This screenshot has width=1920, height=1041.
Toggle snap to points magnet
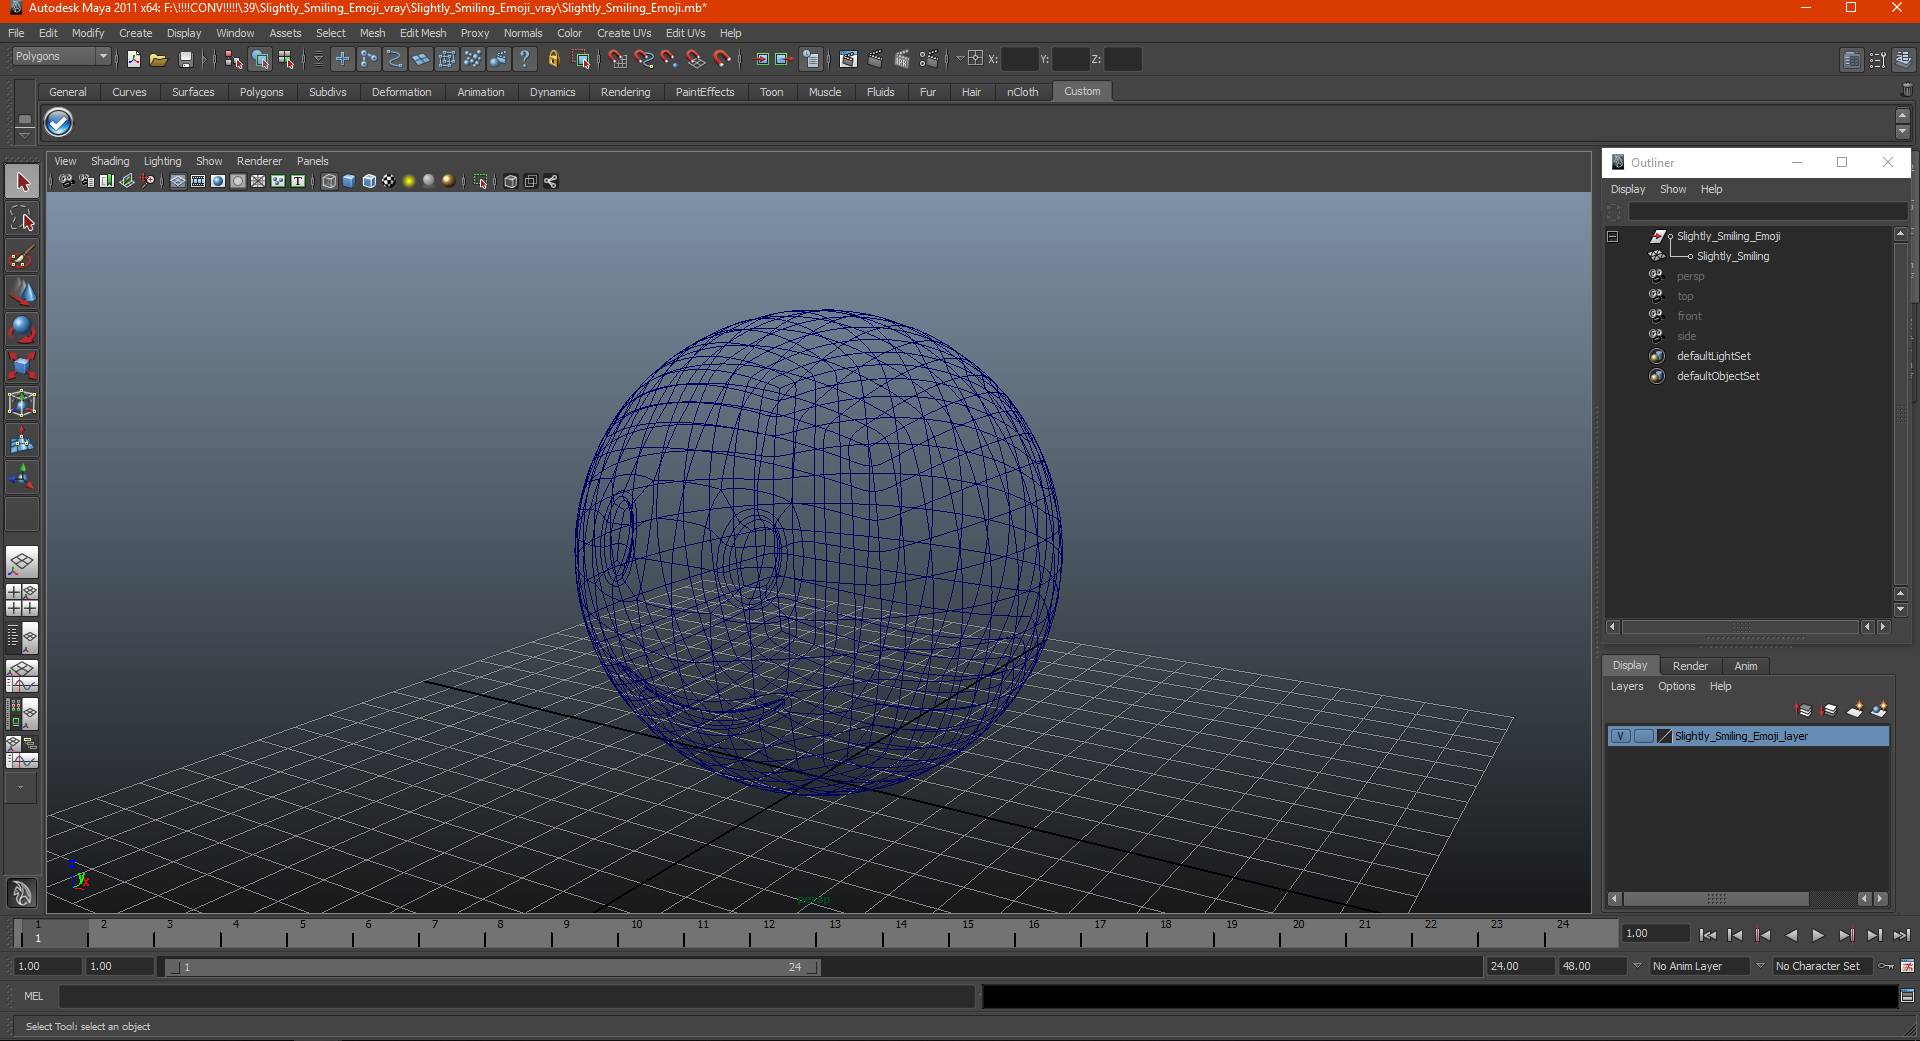coord(670,59)
